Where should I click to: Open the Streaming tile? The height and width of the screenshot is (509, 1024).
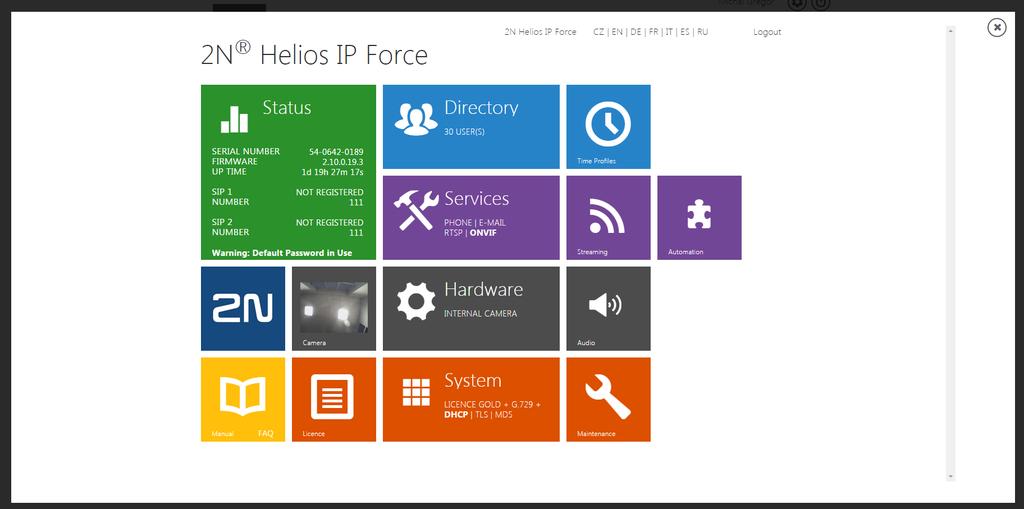click(608, 218)
